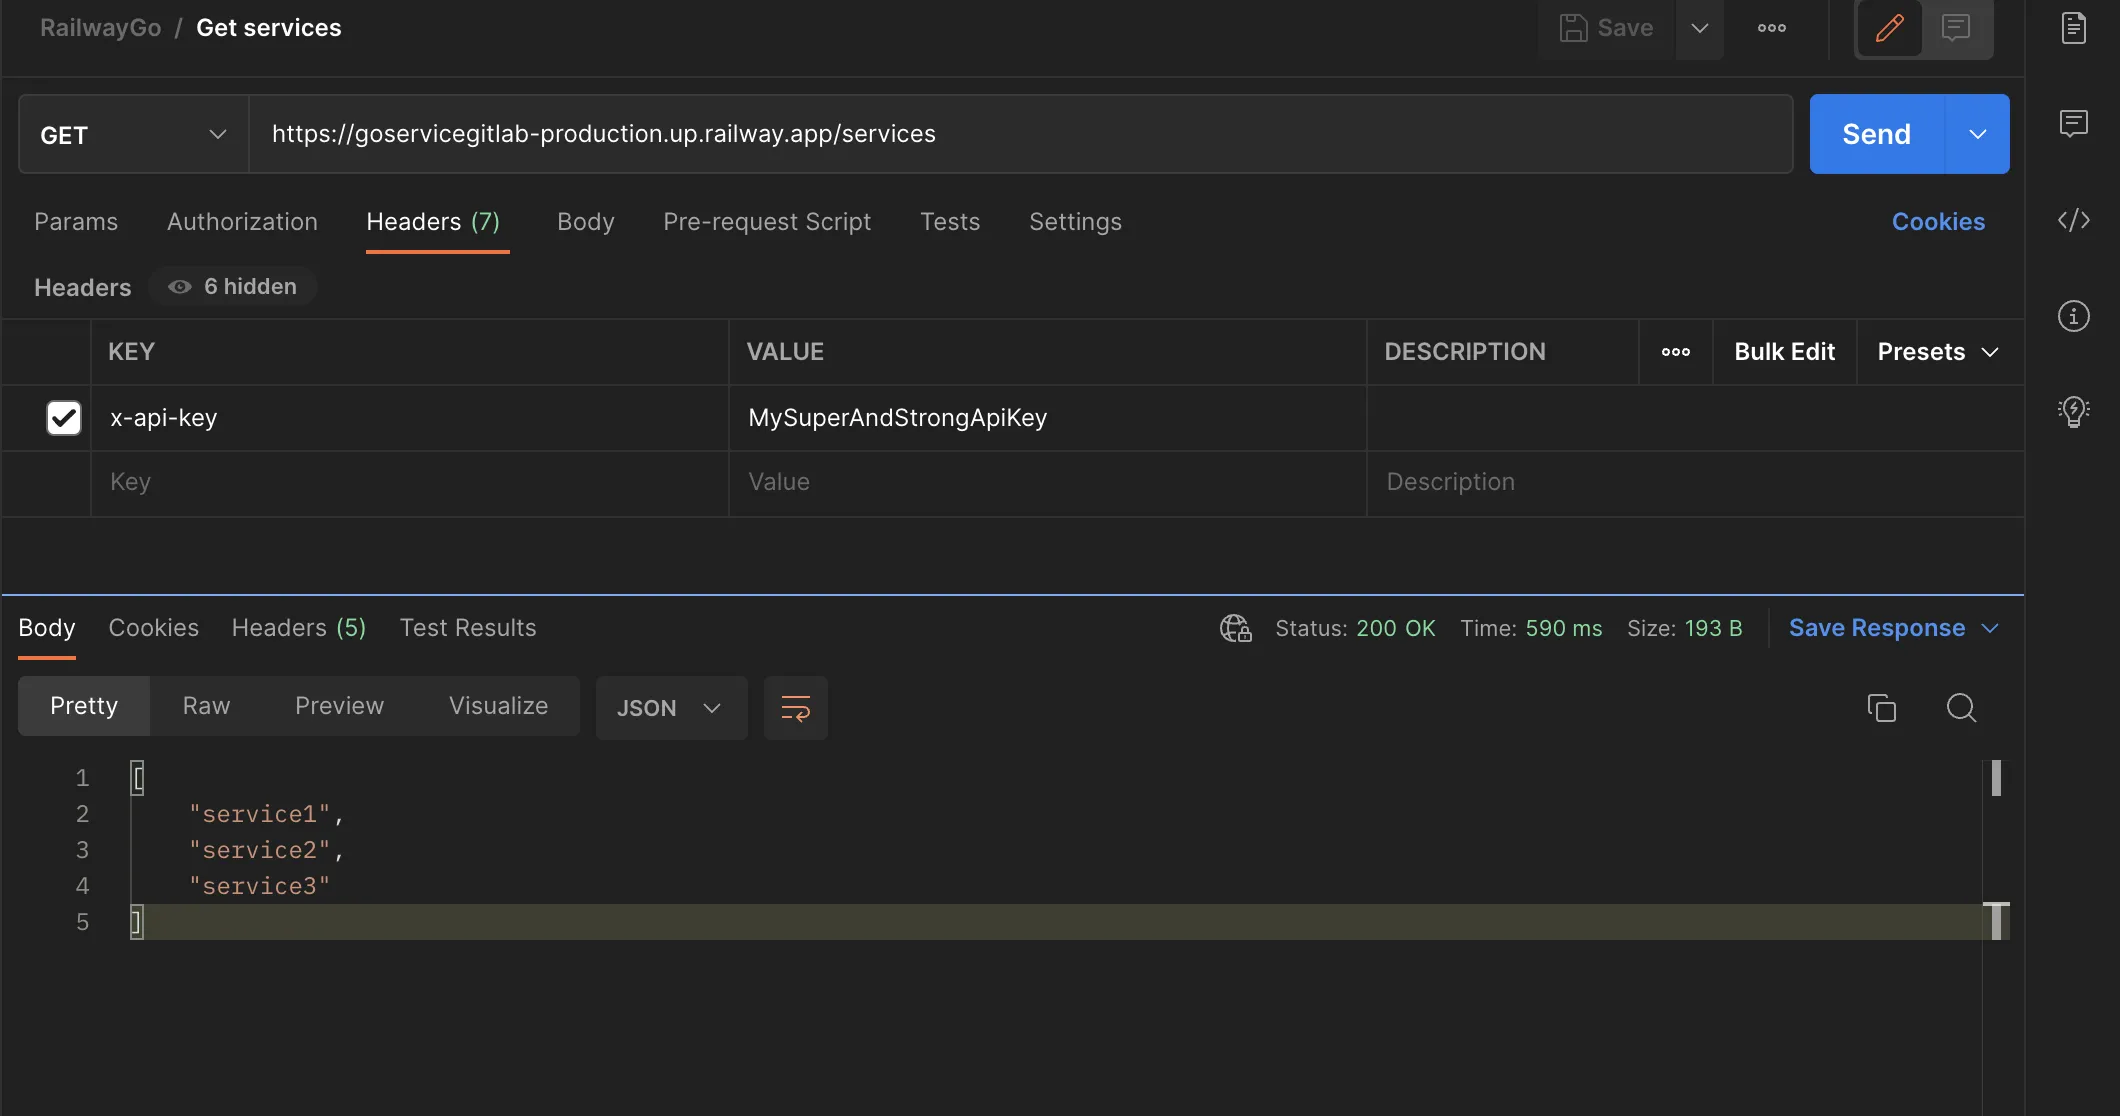Select the Raw response view tab
This screenshot has width=2120, height=1116.
(x=206, y=706)
